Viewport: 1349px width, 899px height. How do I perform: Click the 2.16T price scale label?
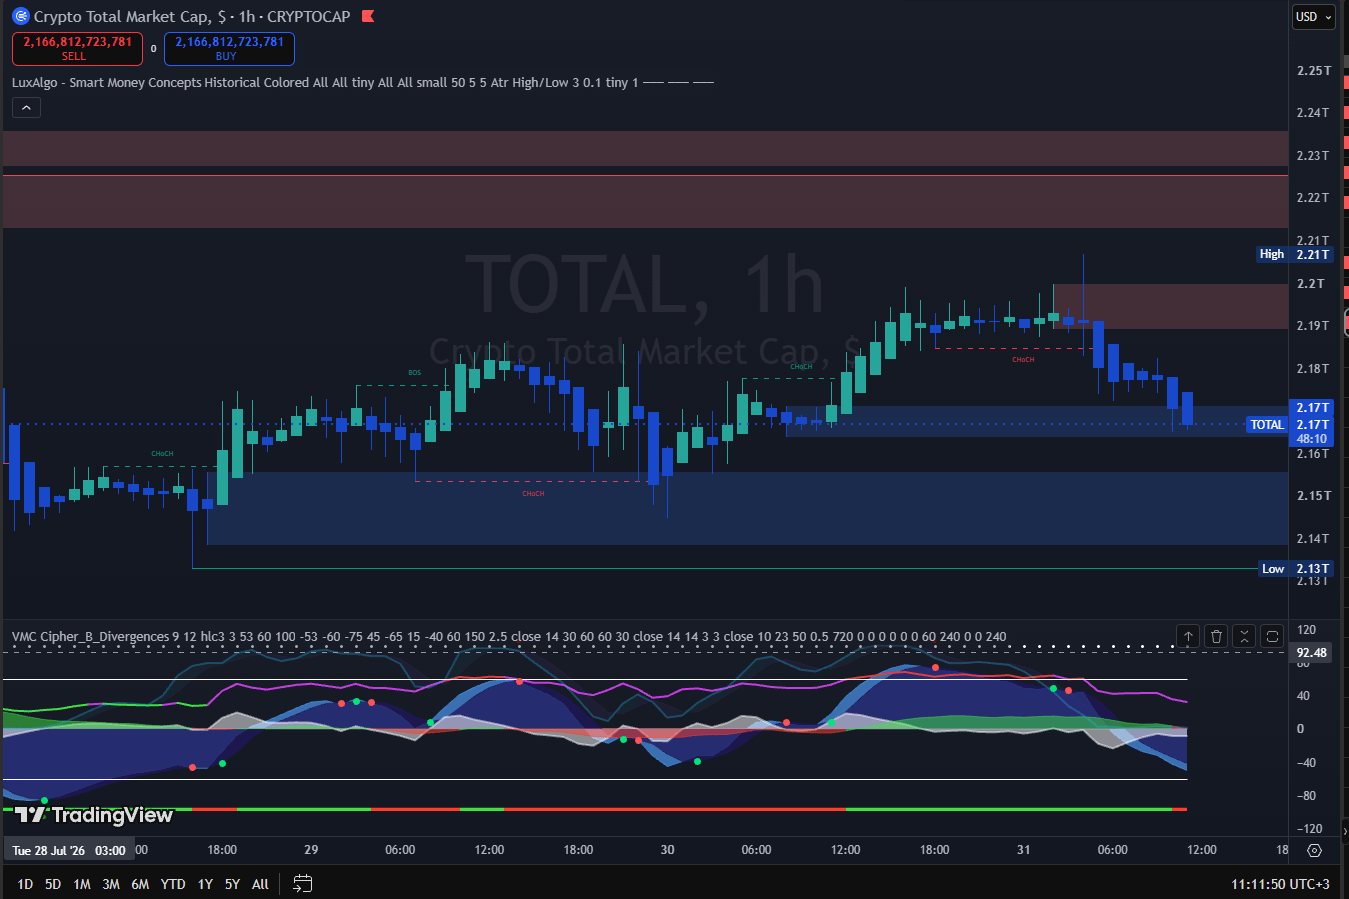(x=1313, y=454)
